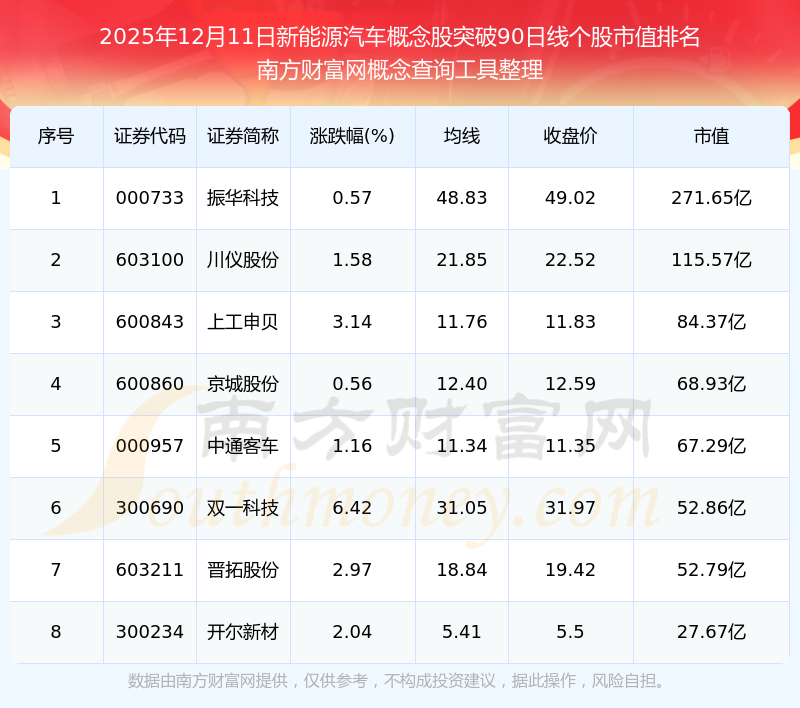
Task: Click the 收盘价 column header
Action: 570,136
